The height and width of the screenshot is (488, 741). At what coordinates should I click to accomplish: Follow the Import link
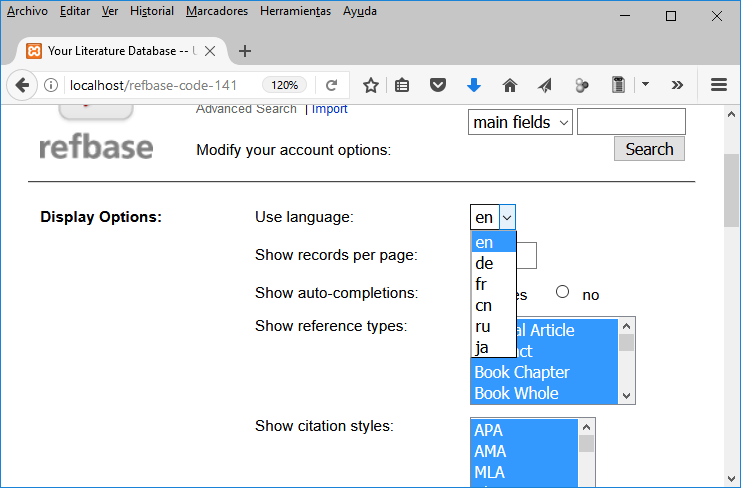(x=330, y=109)
